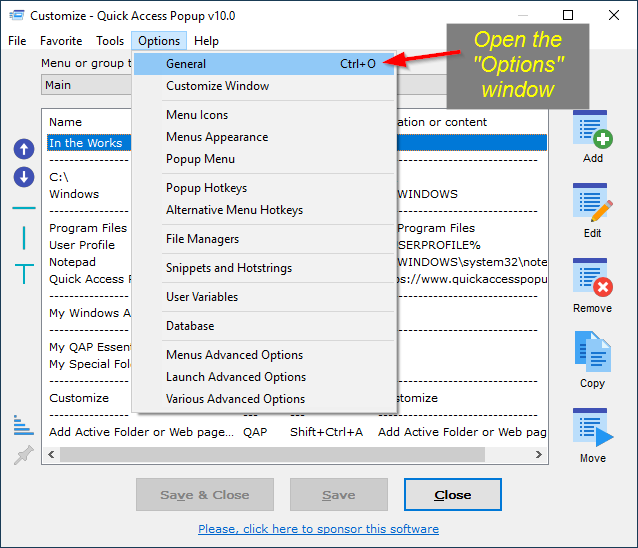Open the File menu
Screen dimensions: 638x548
[17, 41]
